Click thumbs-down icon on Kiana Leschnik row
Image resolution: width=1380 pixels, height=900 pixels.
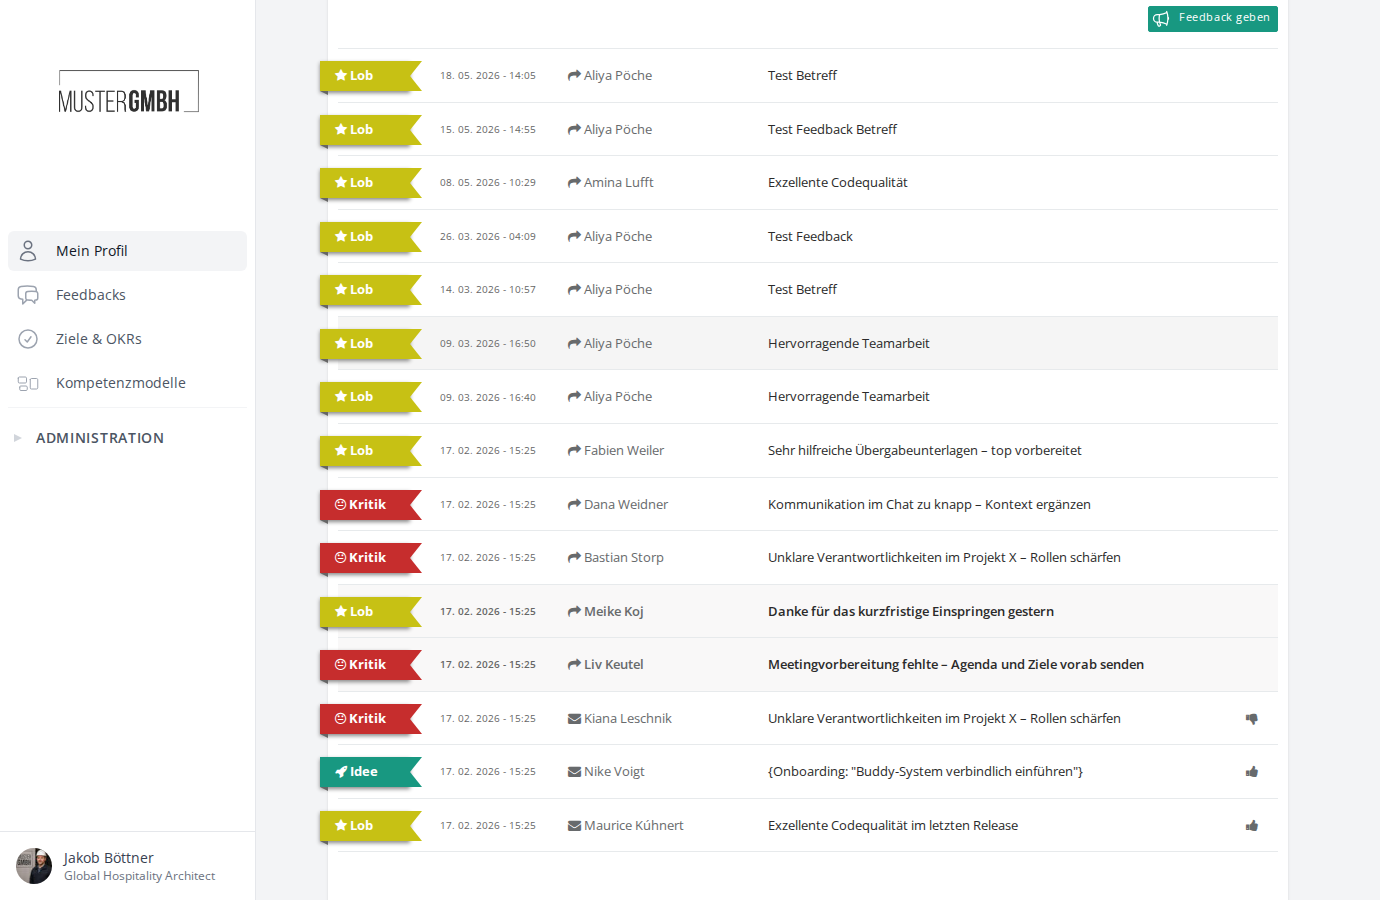click(x=1251, y=719)
